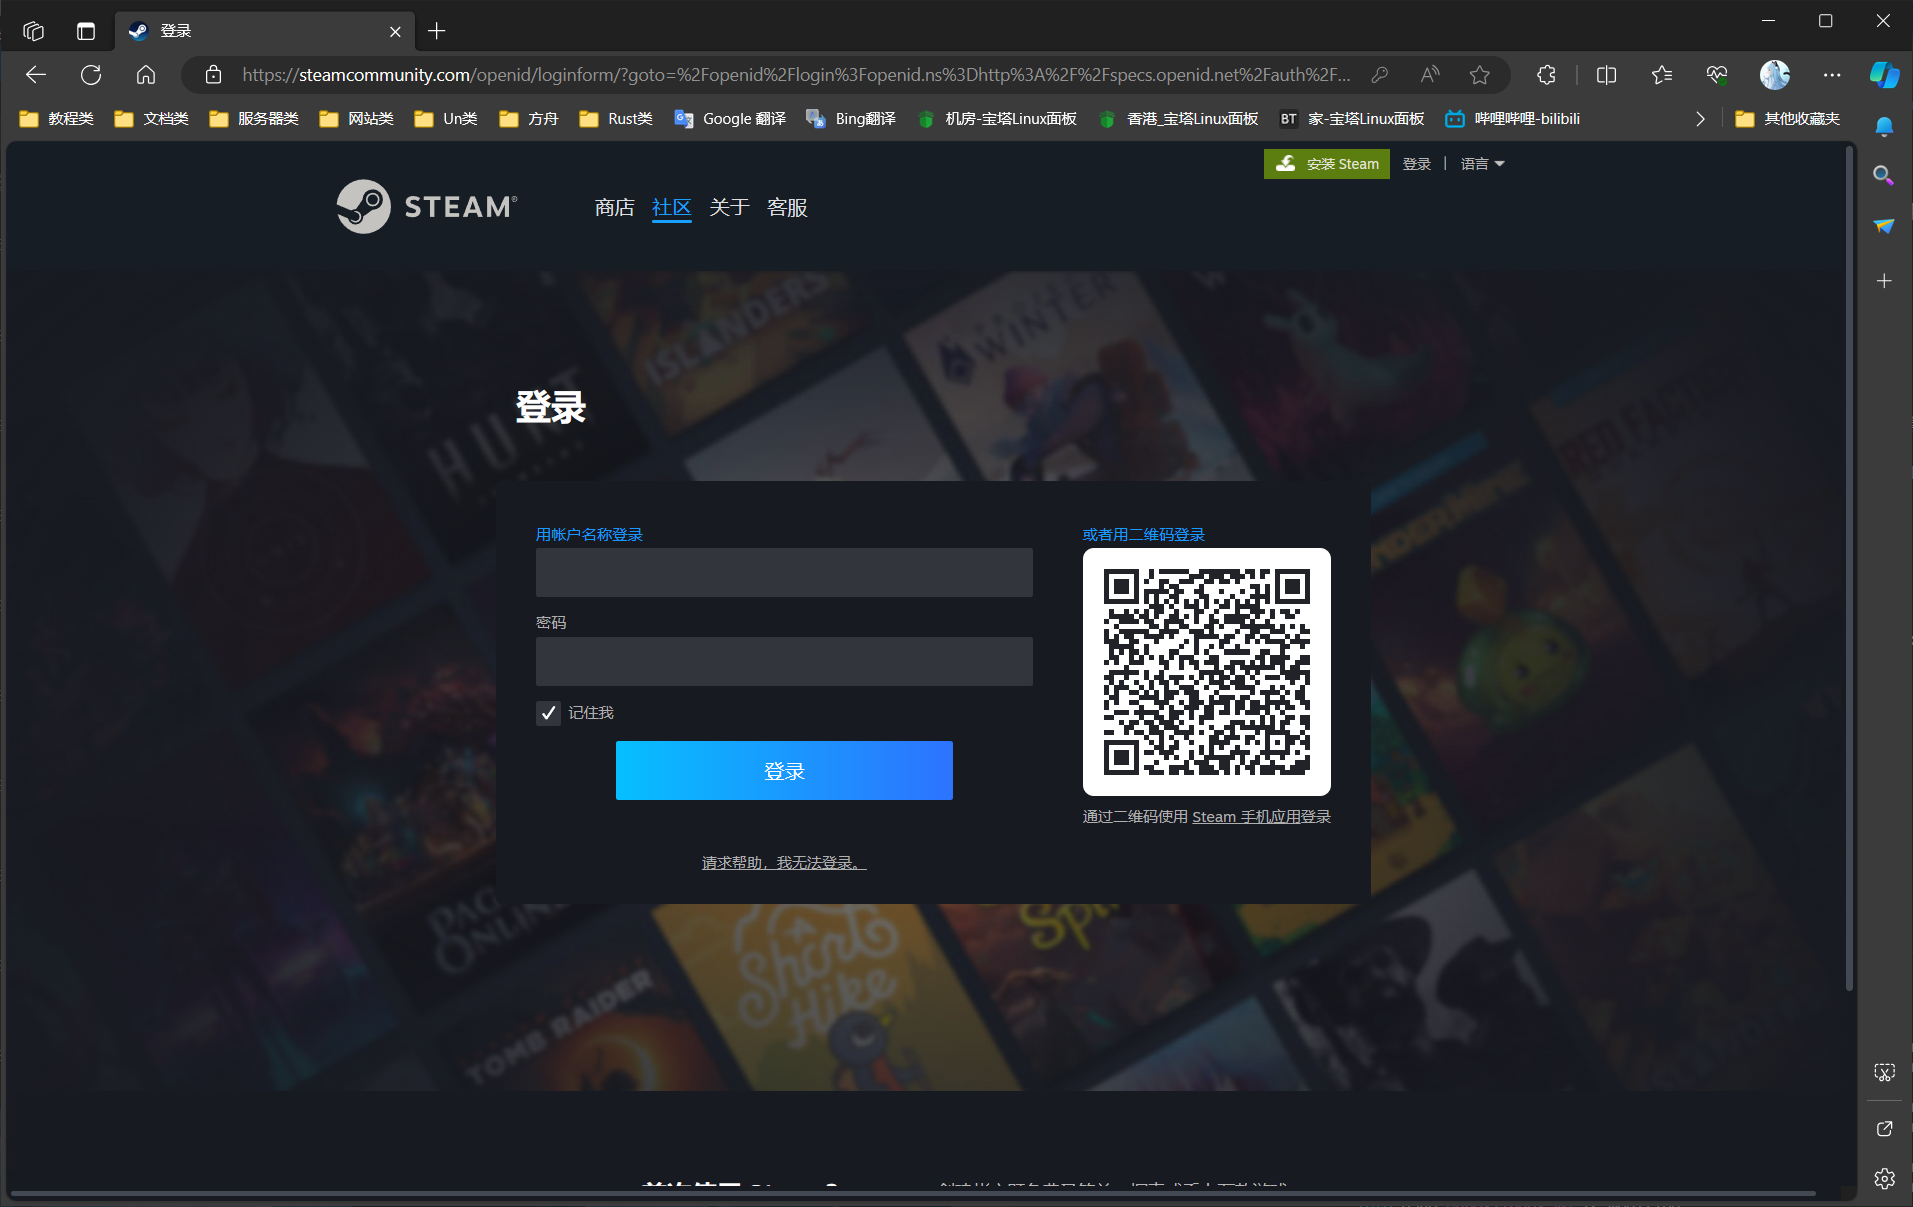Open the 客服 support page
The width and height of the screenshot is (1913, 1207).
[787, 207]
